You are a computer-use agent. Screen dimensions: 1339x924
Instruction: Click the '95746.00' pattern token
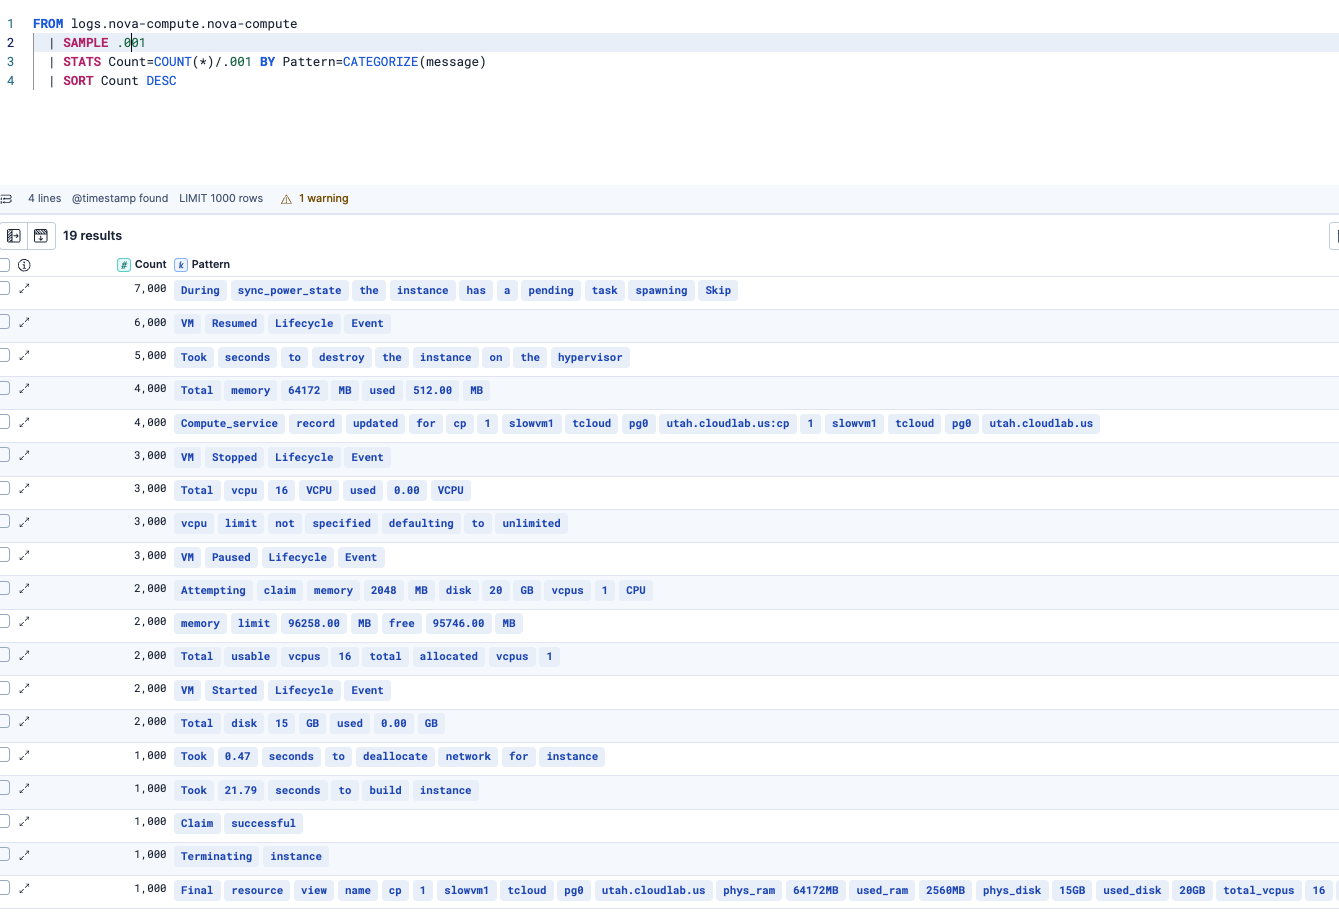click(x=458, y=624)
